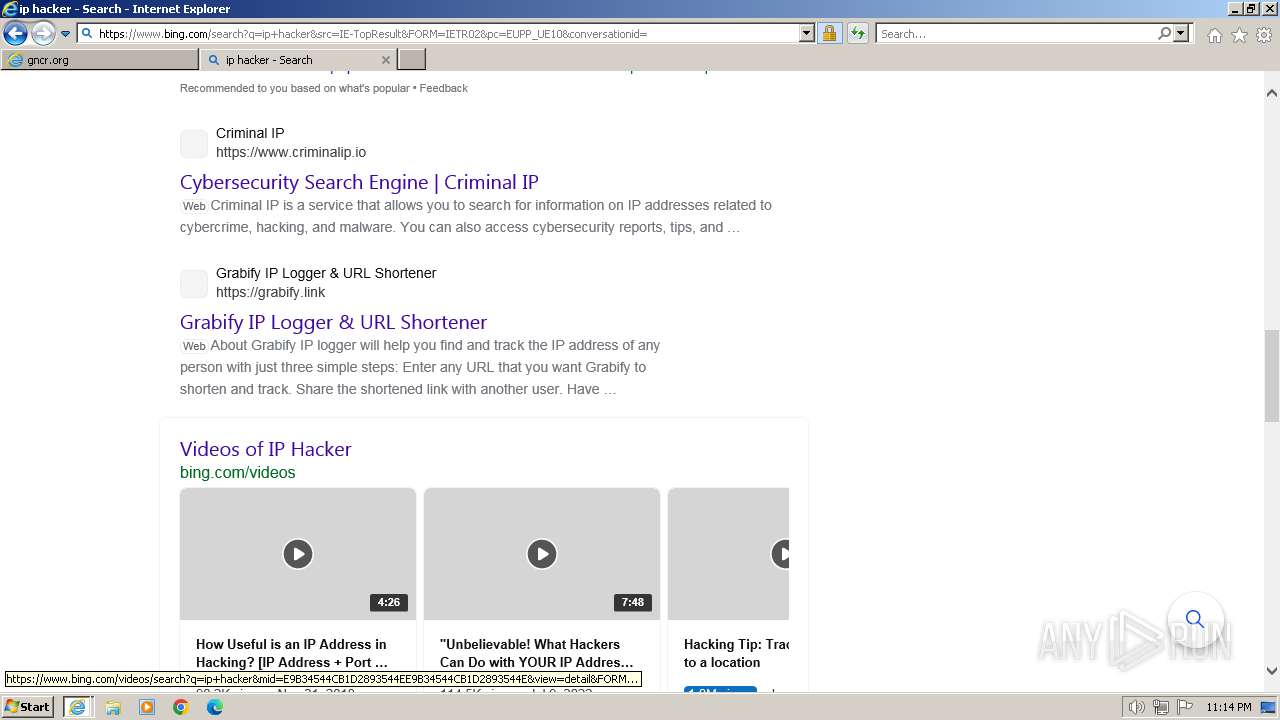Open File Explorer folder taskbar icon
The width and height of the screenshot is (1280, 720).
[x=113, y=707]
